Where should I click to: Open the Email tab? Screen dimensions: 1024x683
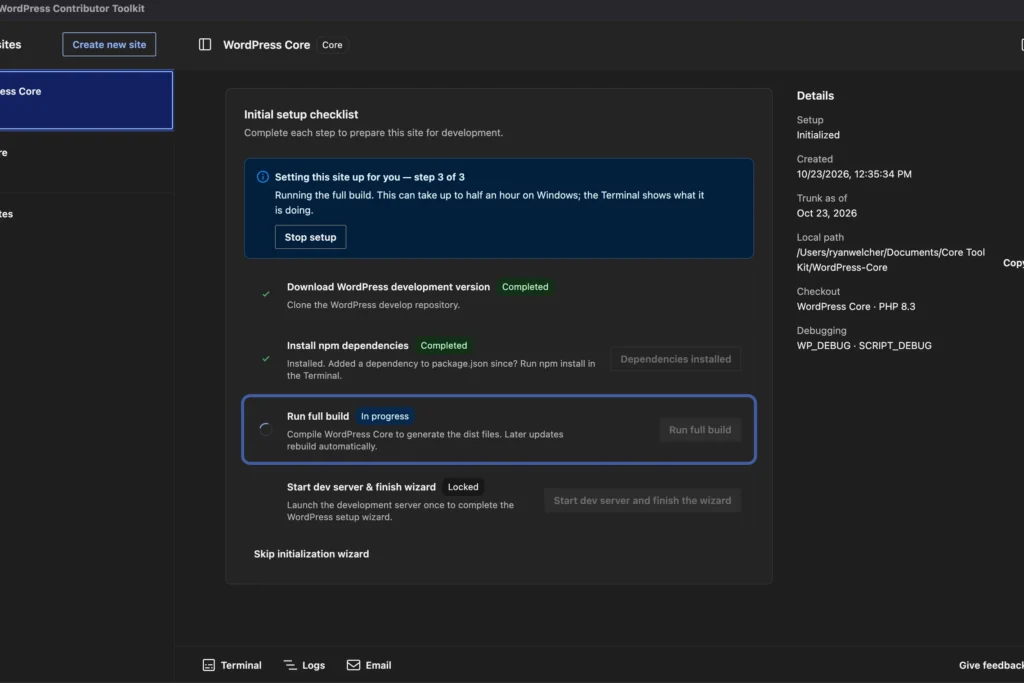coord(369,665)
